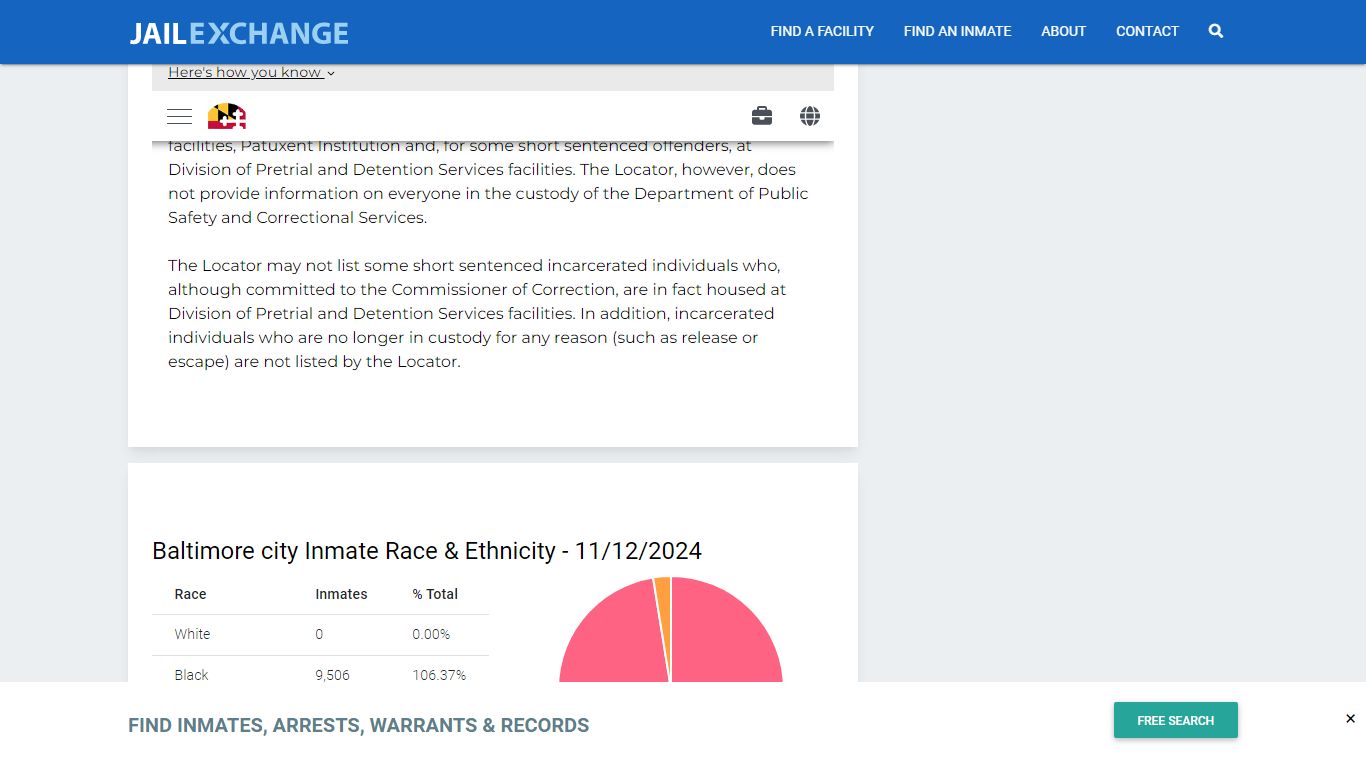Click the Free Search button
The height and width of the screenshot is (768, 1366).
1176,720
